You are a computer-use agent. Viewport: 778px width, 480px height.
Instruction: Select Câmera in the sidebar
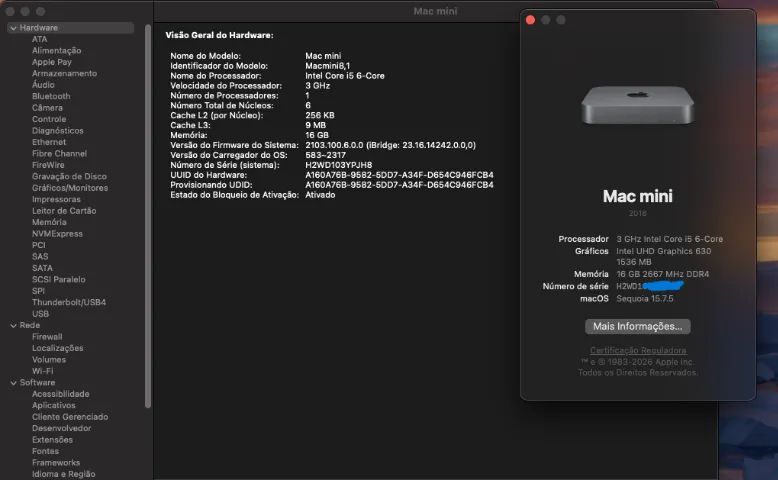tap(47, 108)
